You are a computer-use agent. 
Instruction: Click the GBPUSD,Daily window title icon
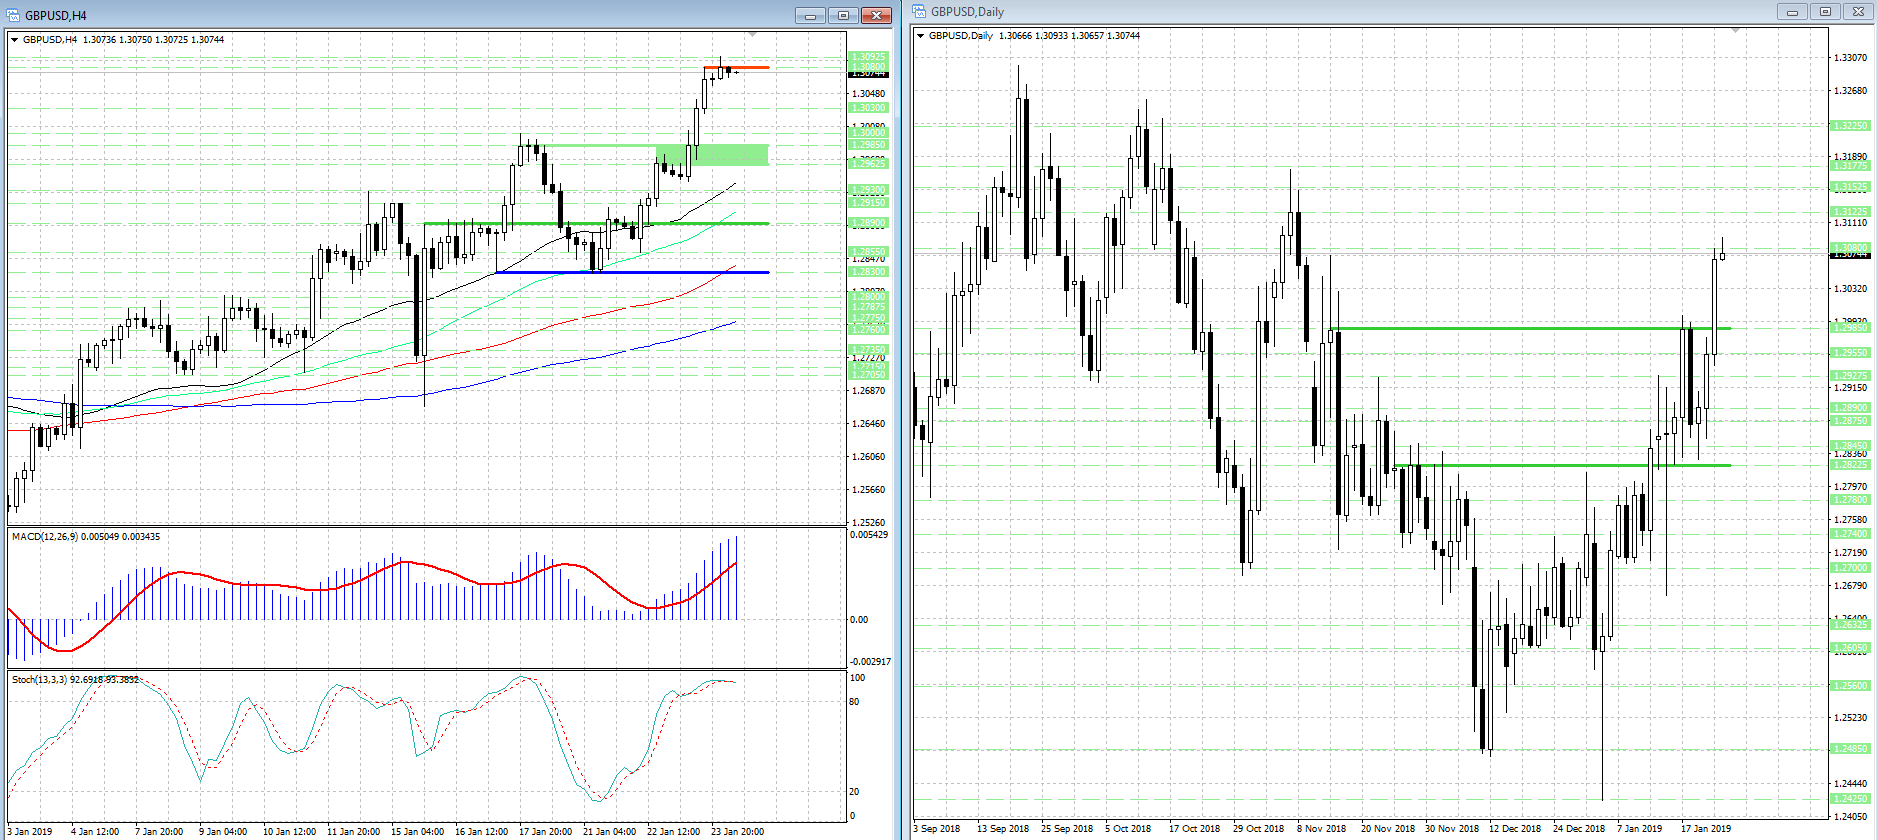pyautogui.click(x=919, y=11)
